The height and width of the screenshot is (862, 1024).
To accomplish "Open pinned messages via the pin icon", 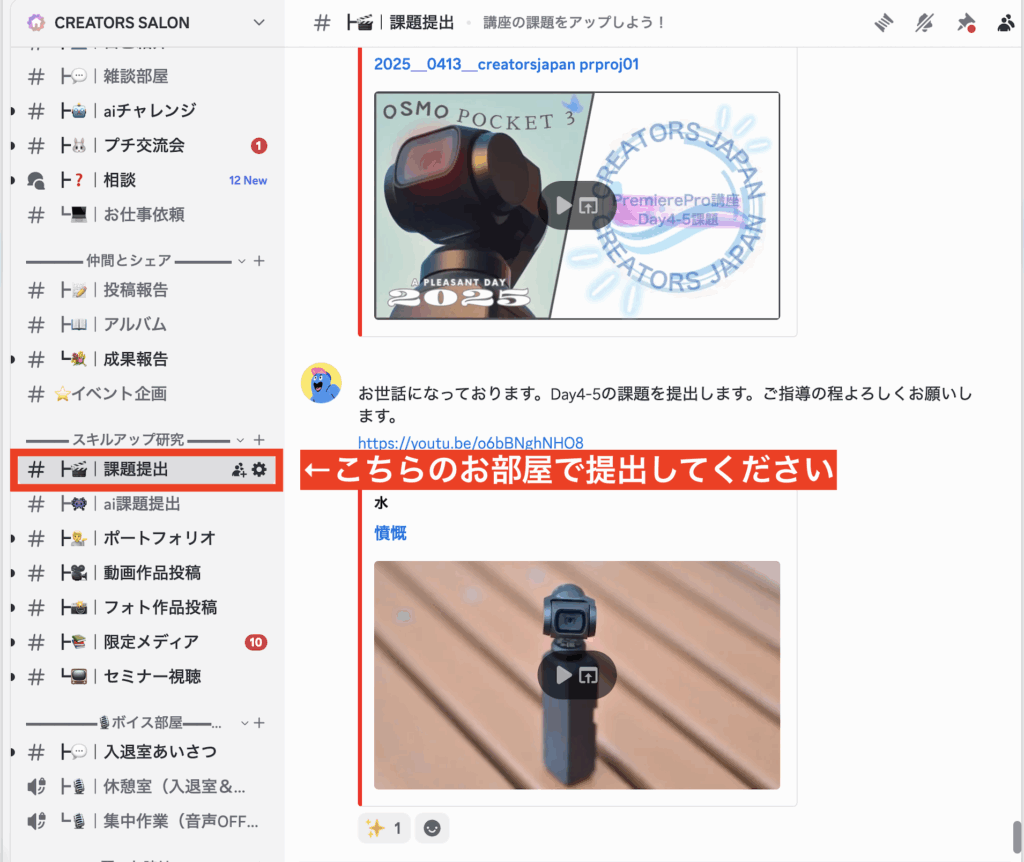I will pyautogui.click(x=966, y=24).
